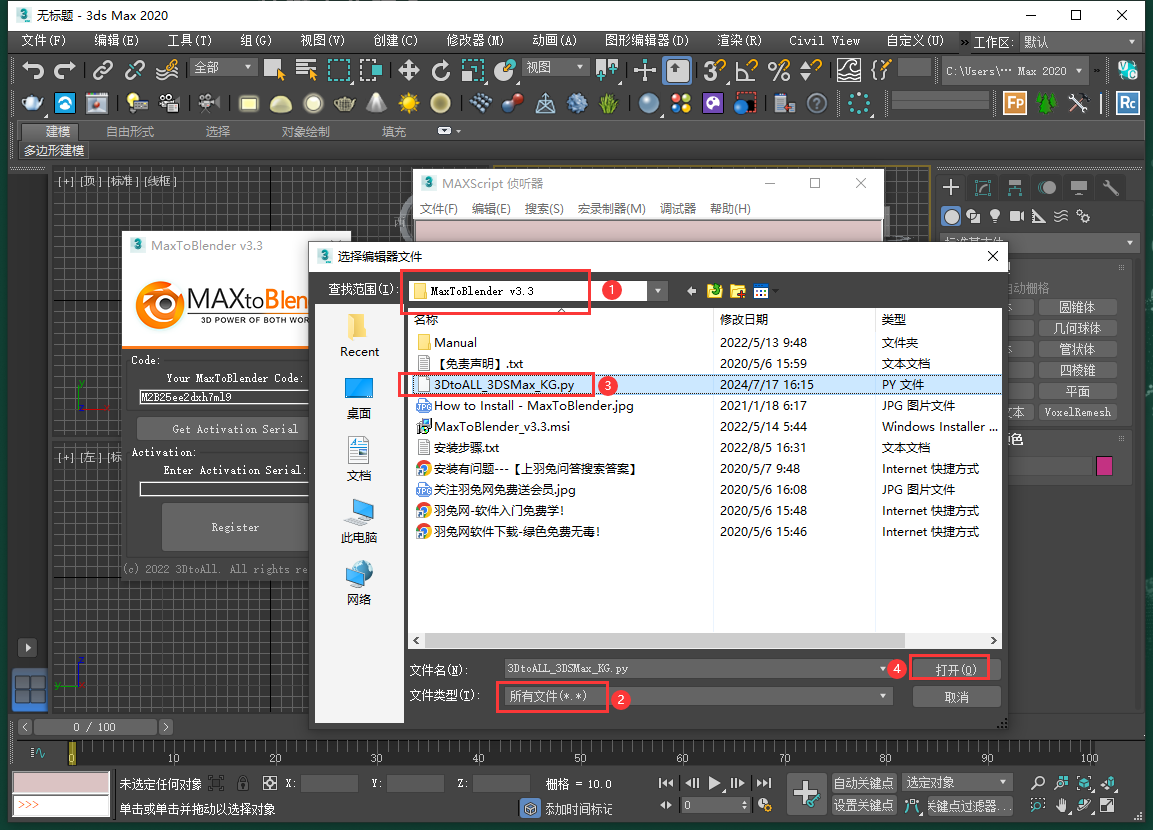Toggle Spinner Snap
Screen dimensions: 1153x830
(x=810, y=71)
